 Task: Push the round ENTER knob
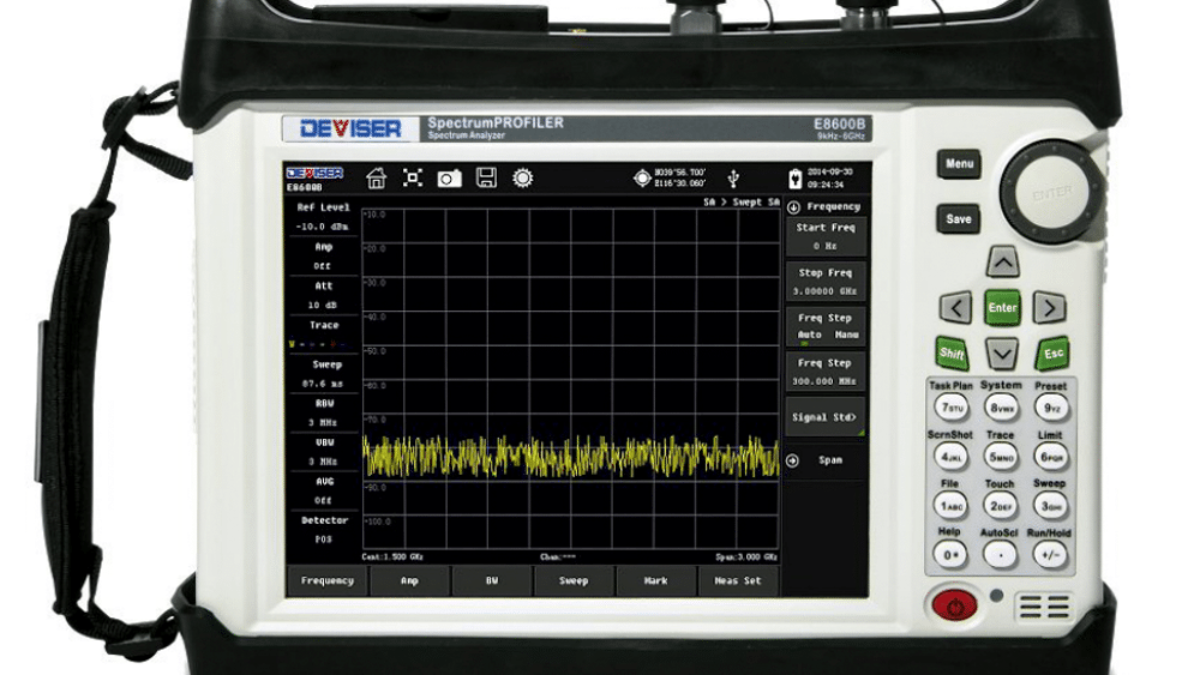pos(1051,193)
